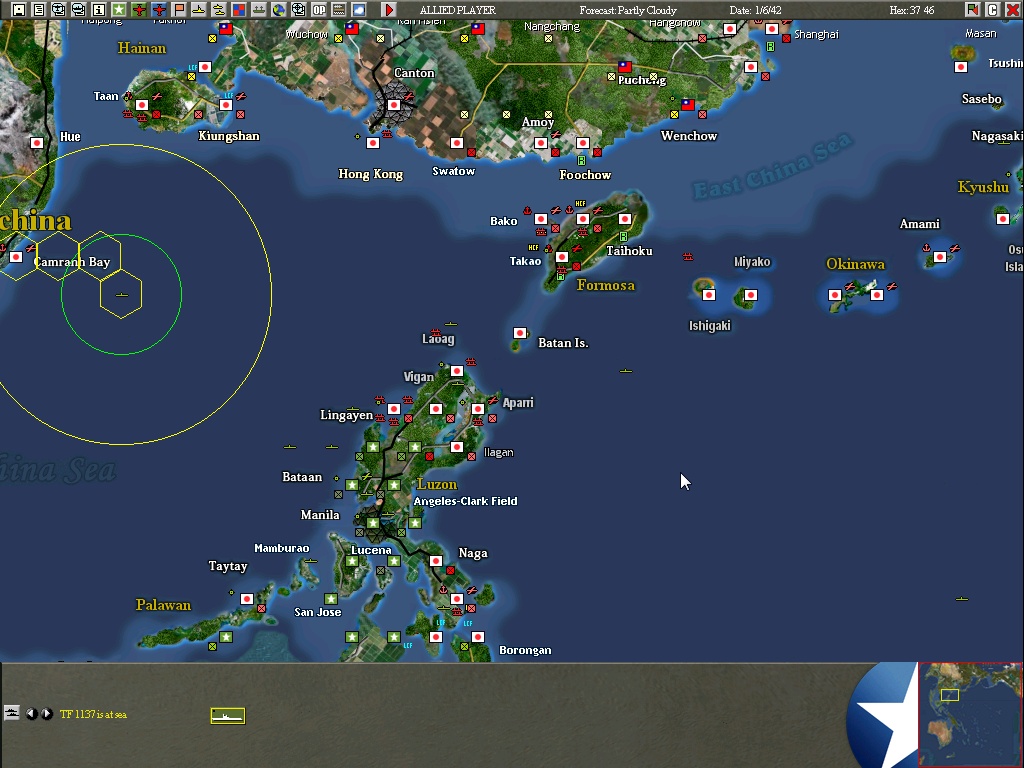Screen dimensions: 1024x768
Task: Select the Manila Allied star base marker
Action: [373, 523]
